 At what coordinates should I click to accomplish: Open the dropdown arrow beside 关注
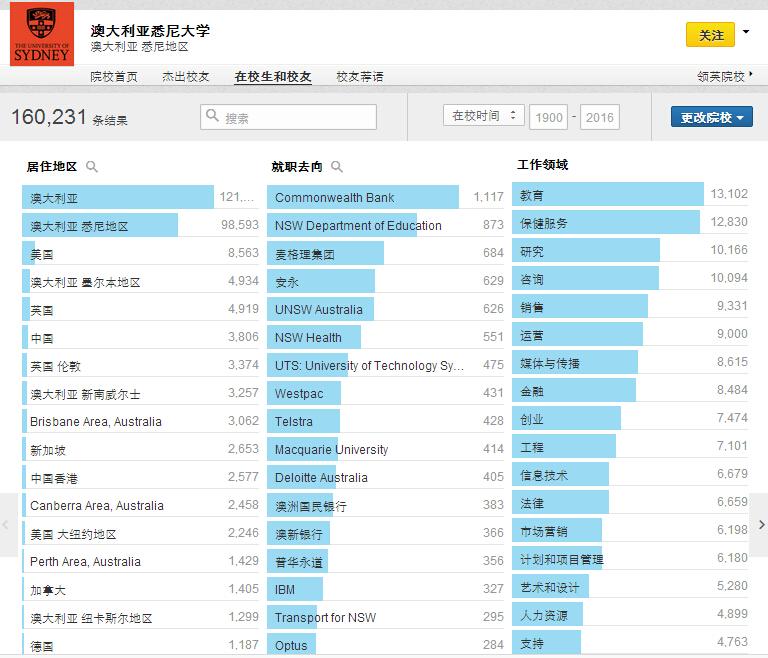pos(745,32)
